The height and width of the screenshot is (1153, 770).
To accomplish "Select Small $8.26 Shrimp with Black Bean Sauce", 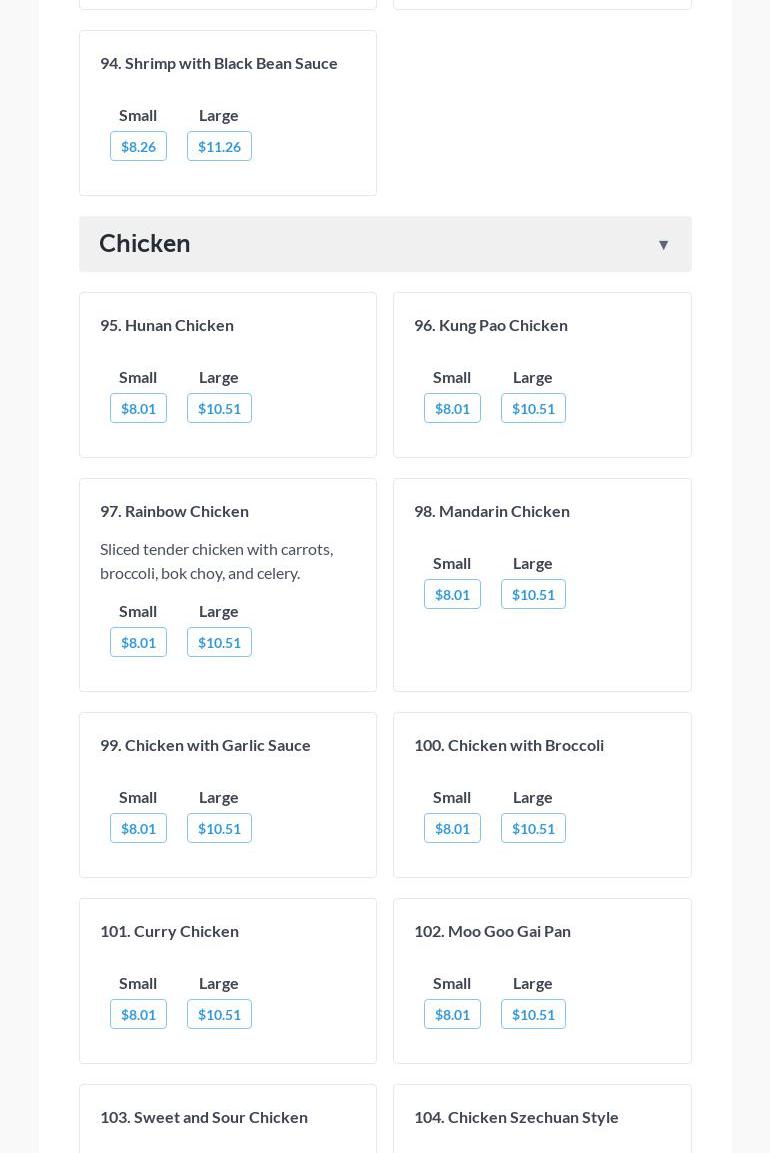I will [x=138, y=147].
